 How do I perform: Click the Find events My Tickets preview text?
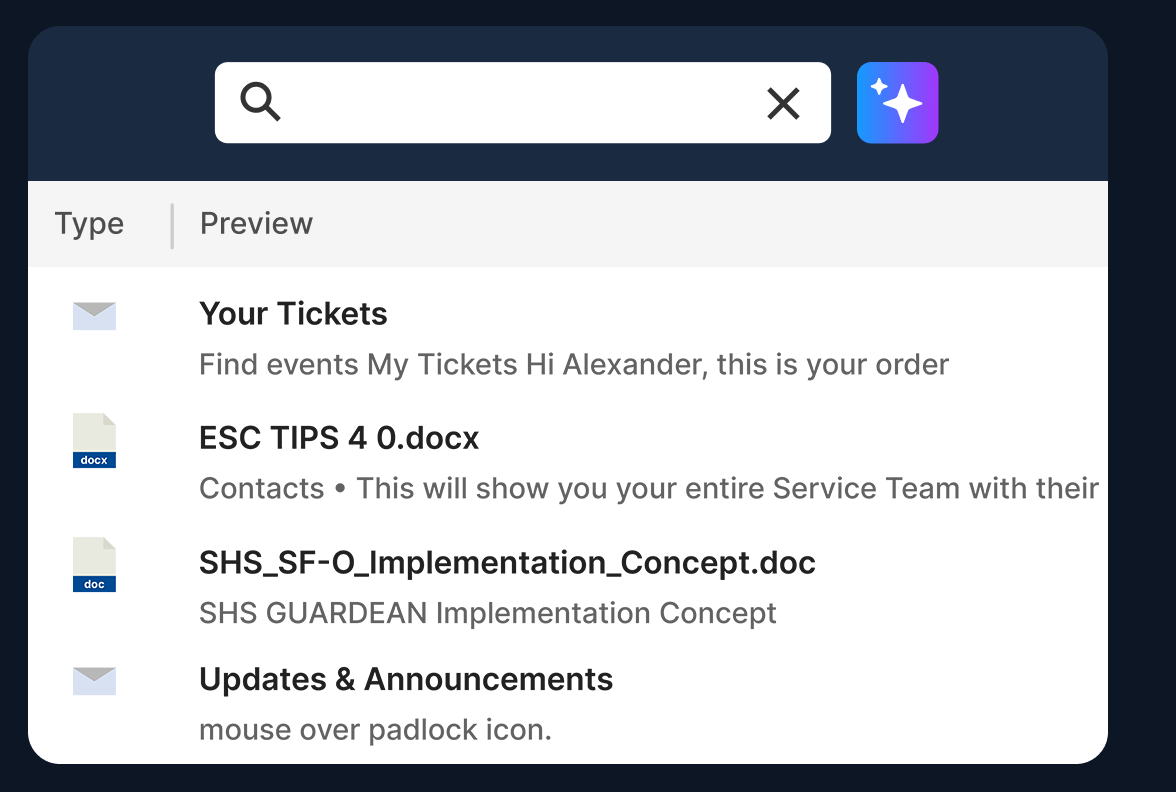pos(574,364)
